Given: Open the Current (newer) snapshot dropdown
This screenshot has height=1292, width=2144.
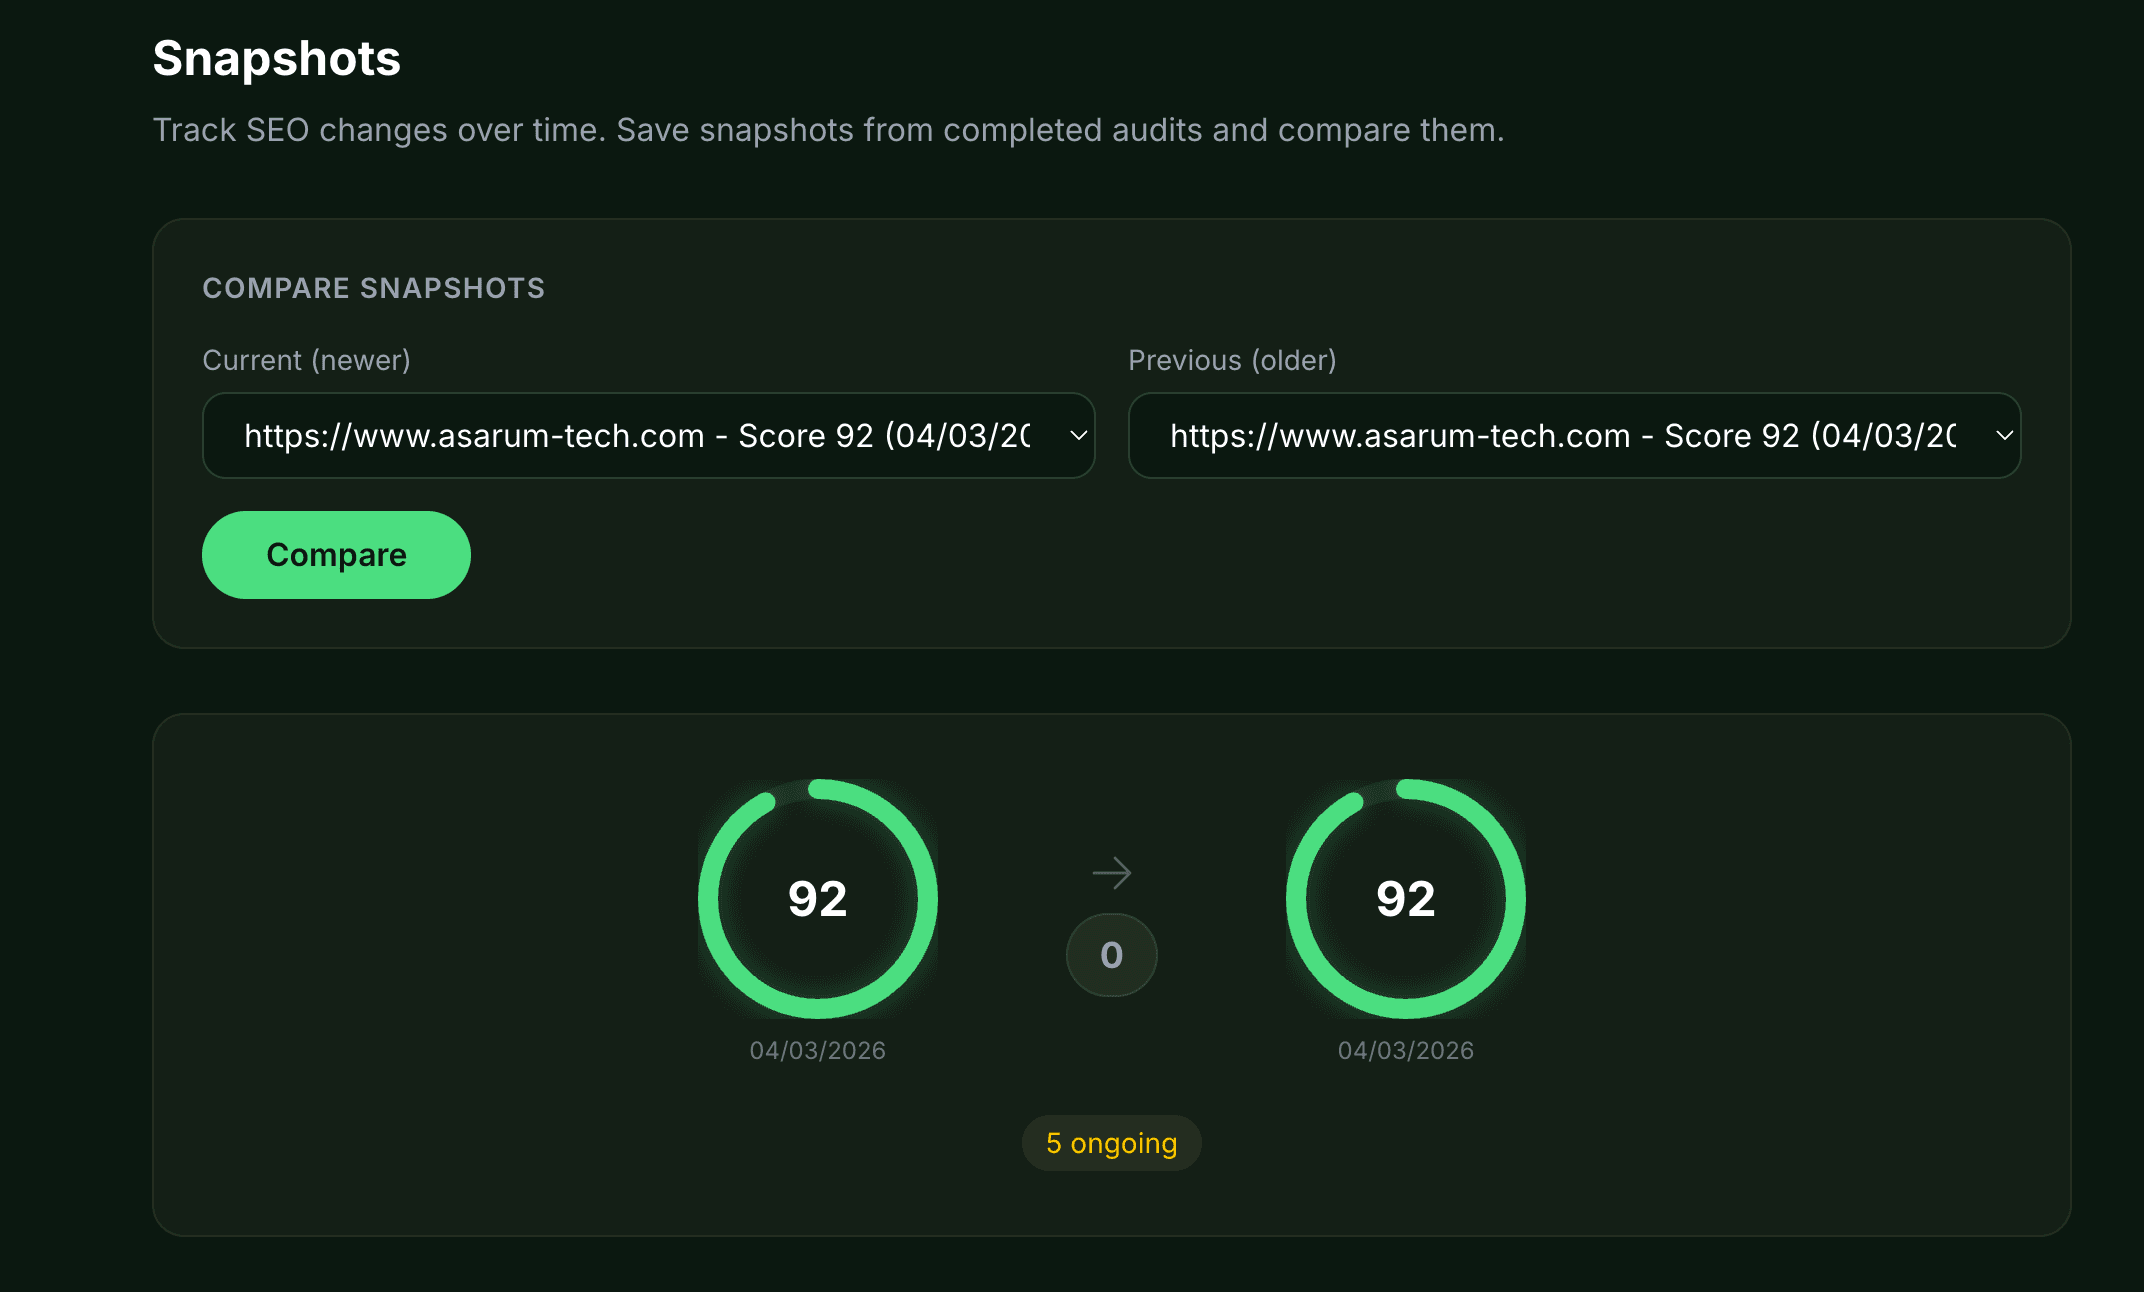Looking at the screenshot, I should point(648,436).
